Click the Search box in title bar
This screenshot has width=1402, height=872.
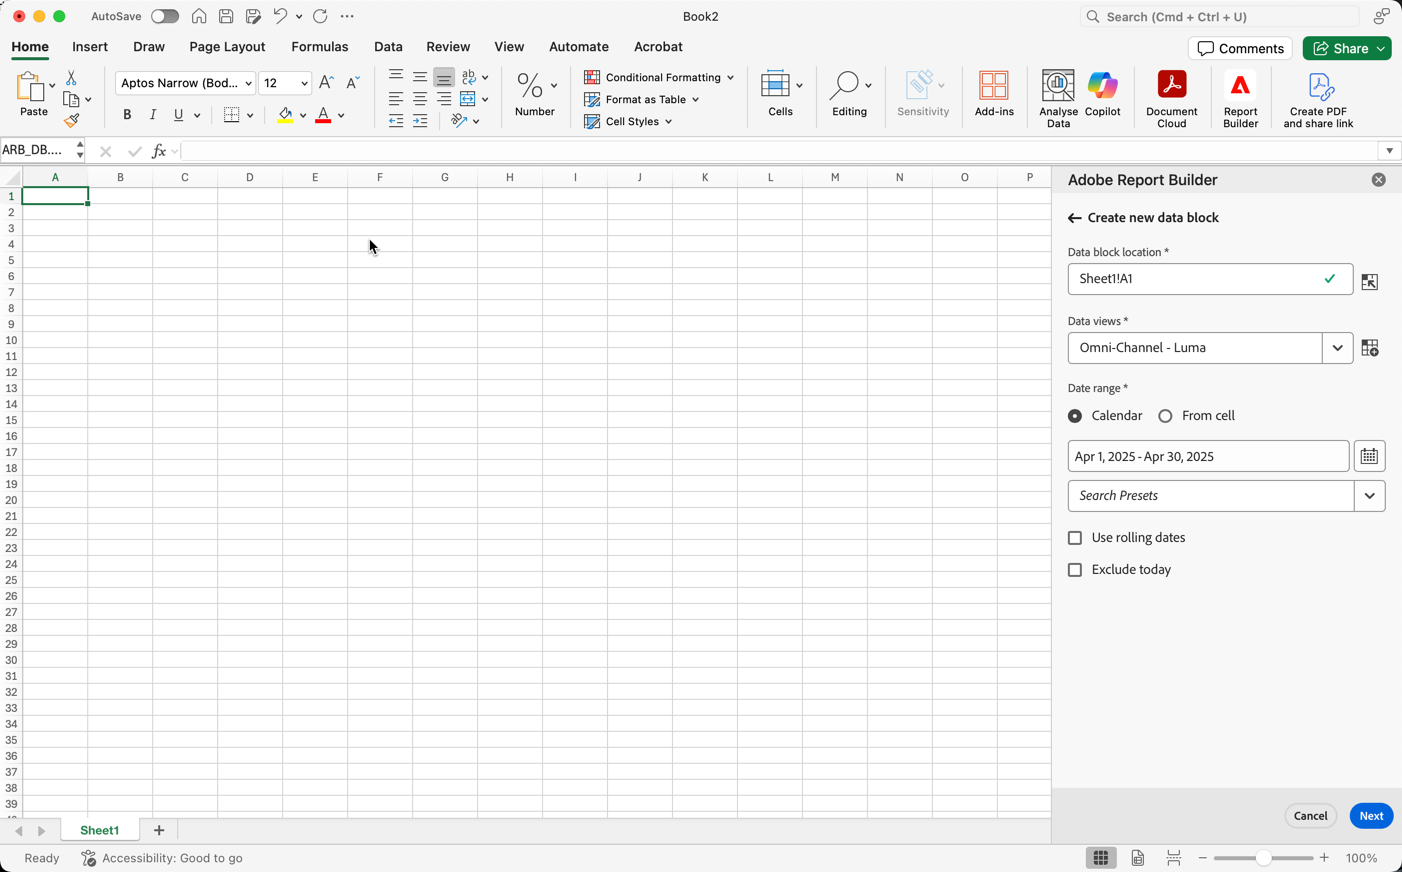[x=1219, y=17]
